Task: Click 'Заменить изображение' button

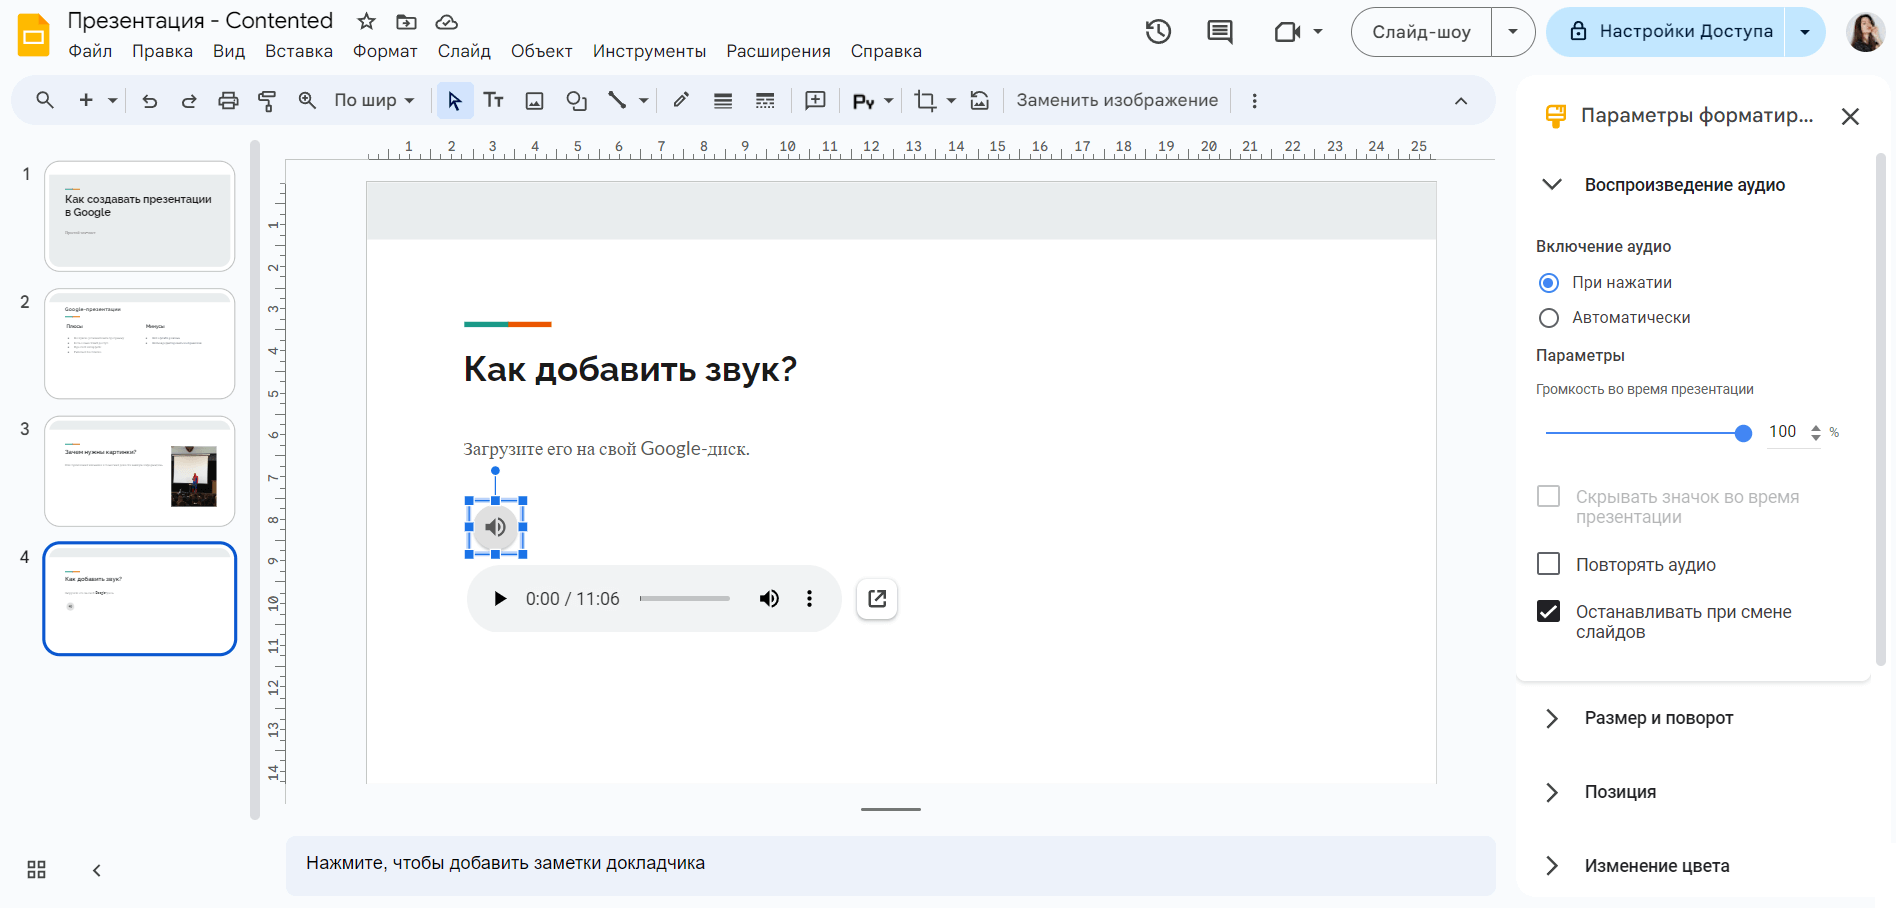Action: pos(1117,100)
